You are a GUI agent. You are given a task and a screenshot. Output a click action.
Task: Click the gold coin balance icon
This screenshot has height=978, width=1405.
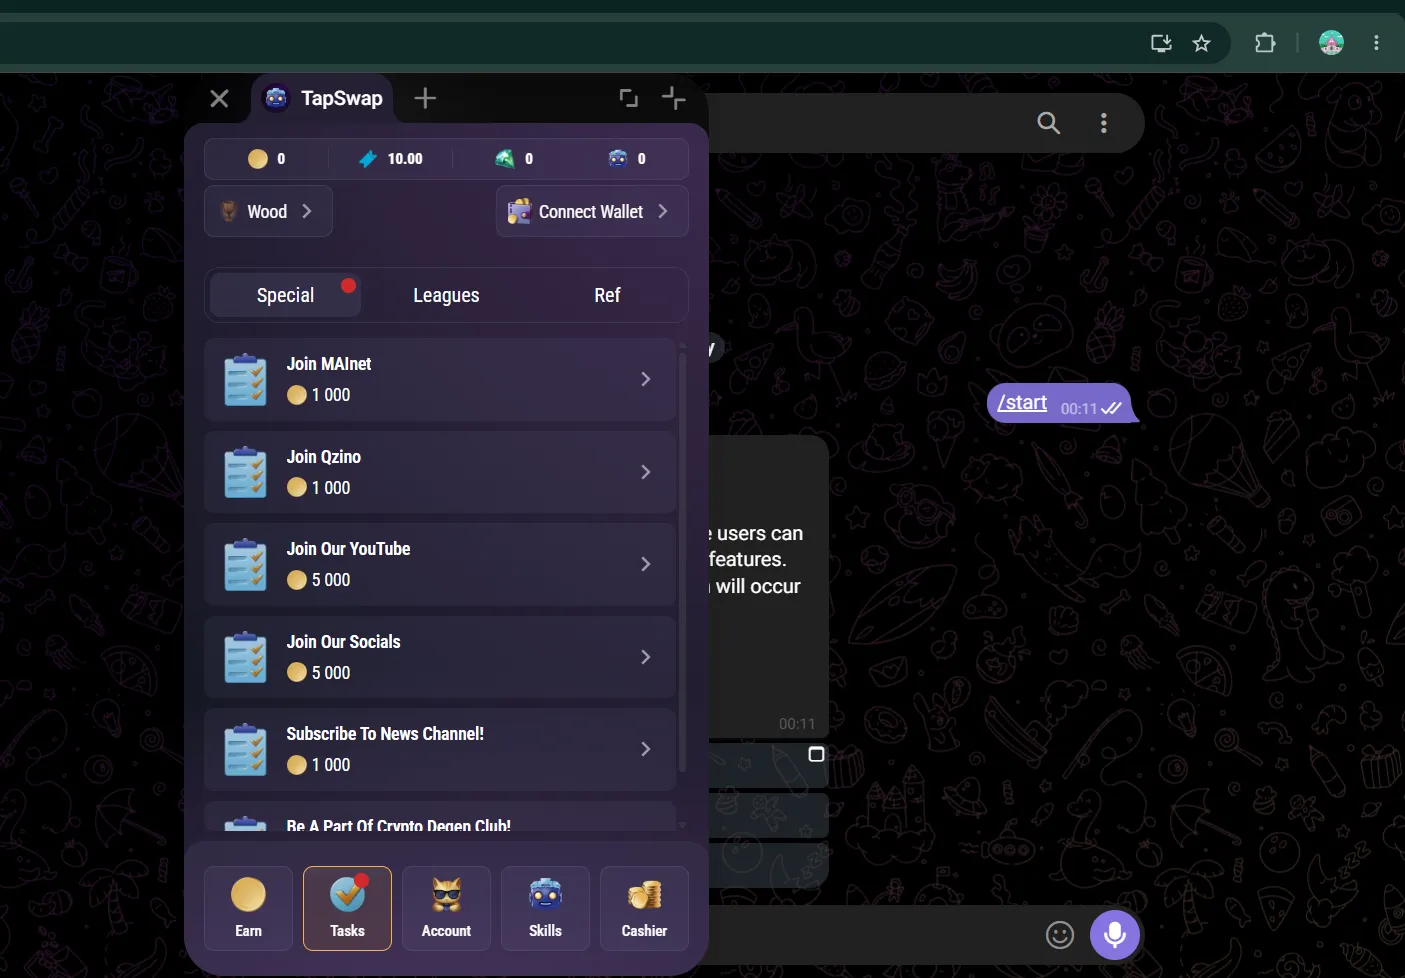pyautogui.click(x=258, y=159)
